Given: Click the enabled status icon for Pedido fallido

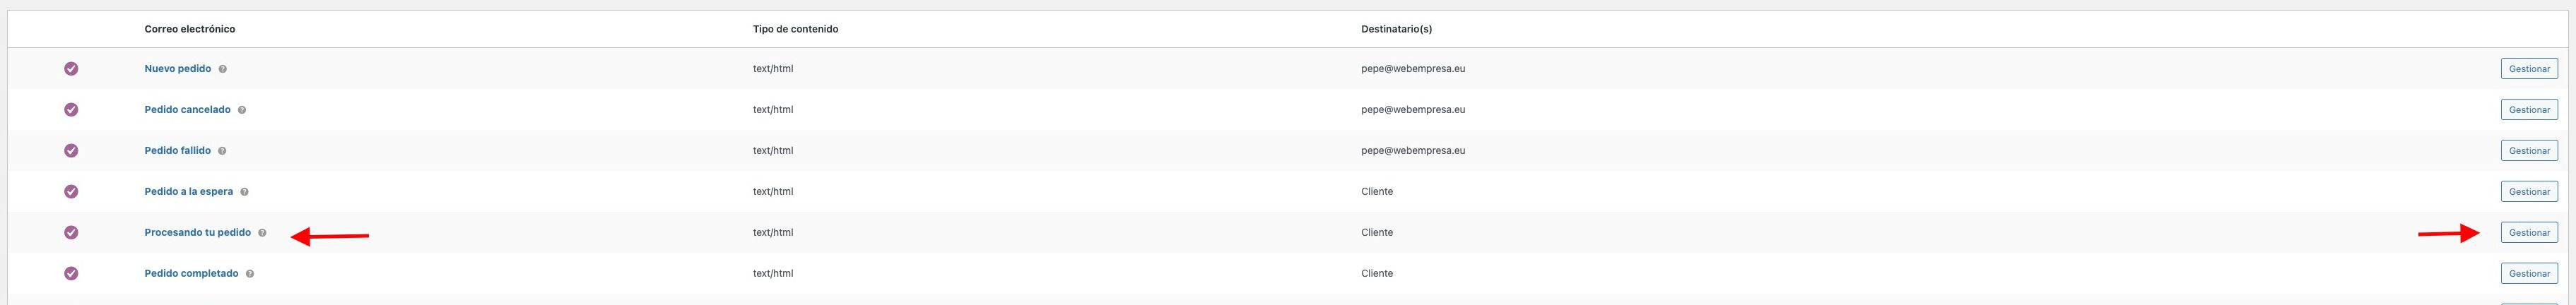Looking at the screenshot, I should tap(71, 151).
